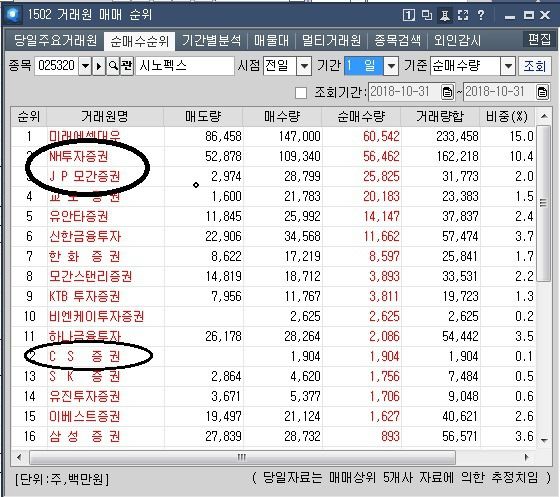Click the vertical scrollbar thumb

click(544, 203)
